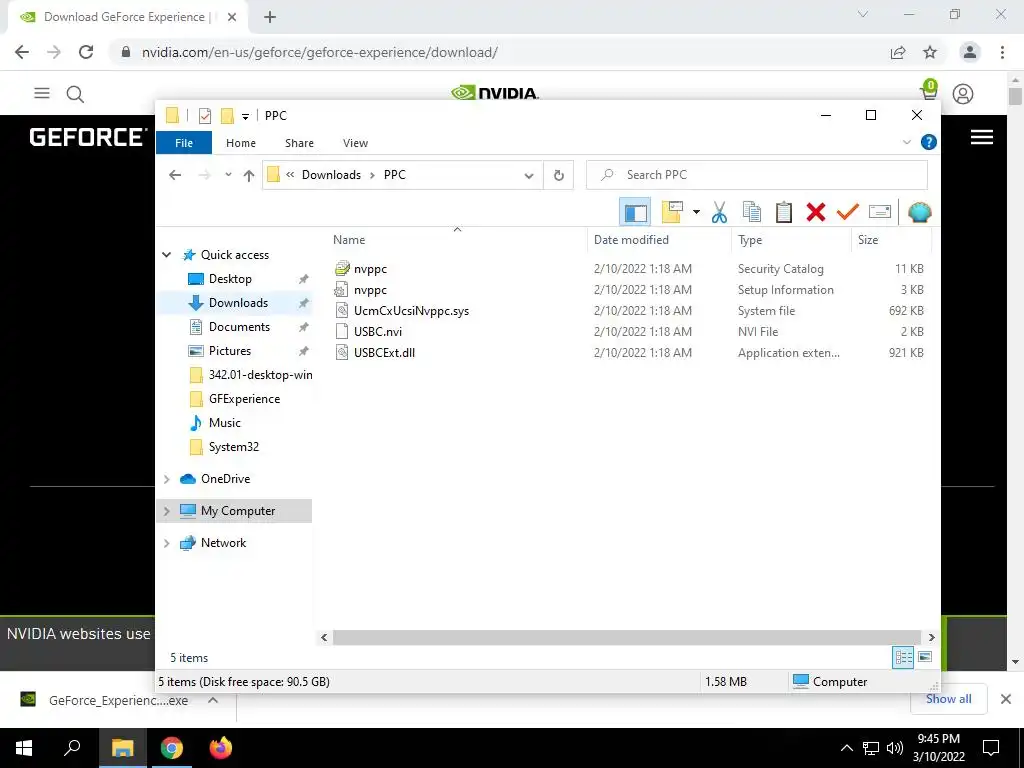Open the folder options toolbar icon
The image size is (1024, 768).
tap(672, 212)
